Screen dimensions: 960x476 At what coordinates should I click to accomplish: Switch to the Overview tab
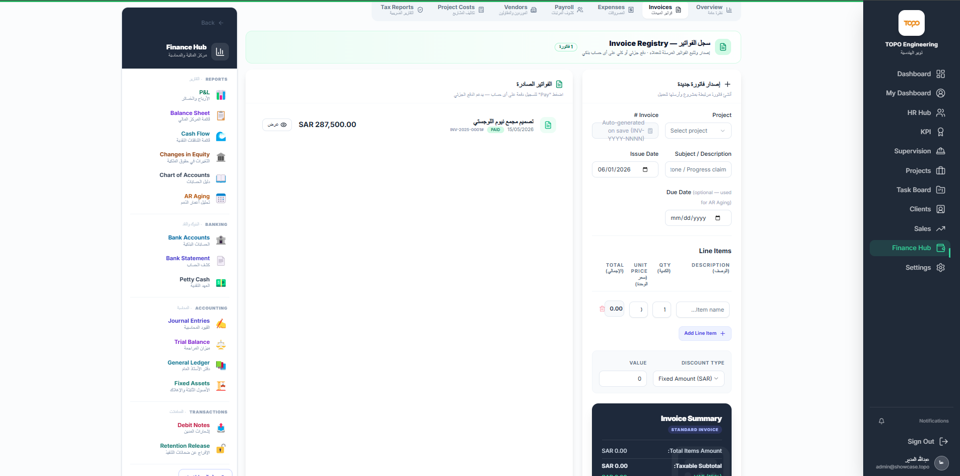(713, 9)
